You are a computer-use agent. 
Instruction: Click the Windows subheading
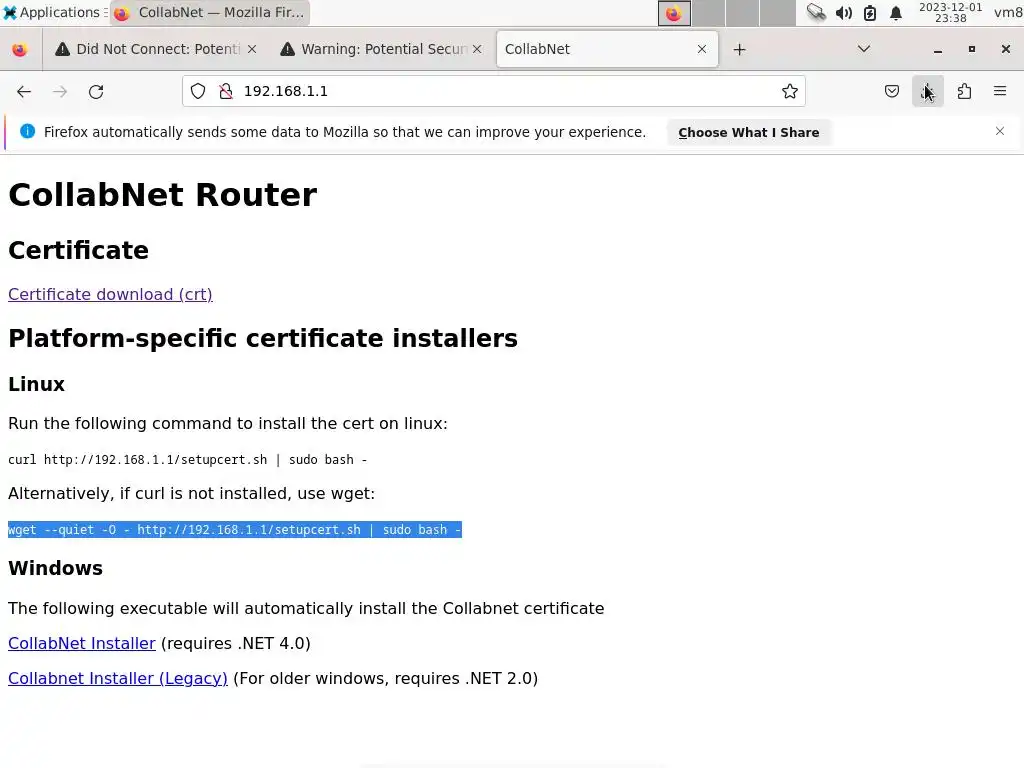coord(56,568)
